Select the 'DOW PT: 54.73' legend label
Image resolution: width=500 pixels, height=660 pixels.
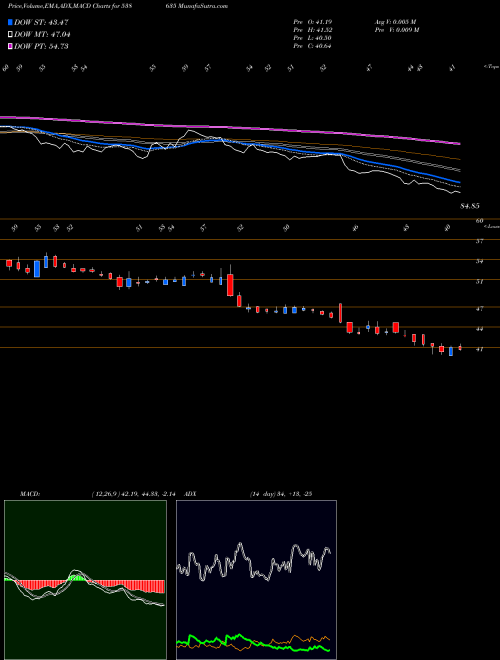pyautogui.click(x=41, y=46)
